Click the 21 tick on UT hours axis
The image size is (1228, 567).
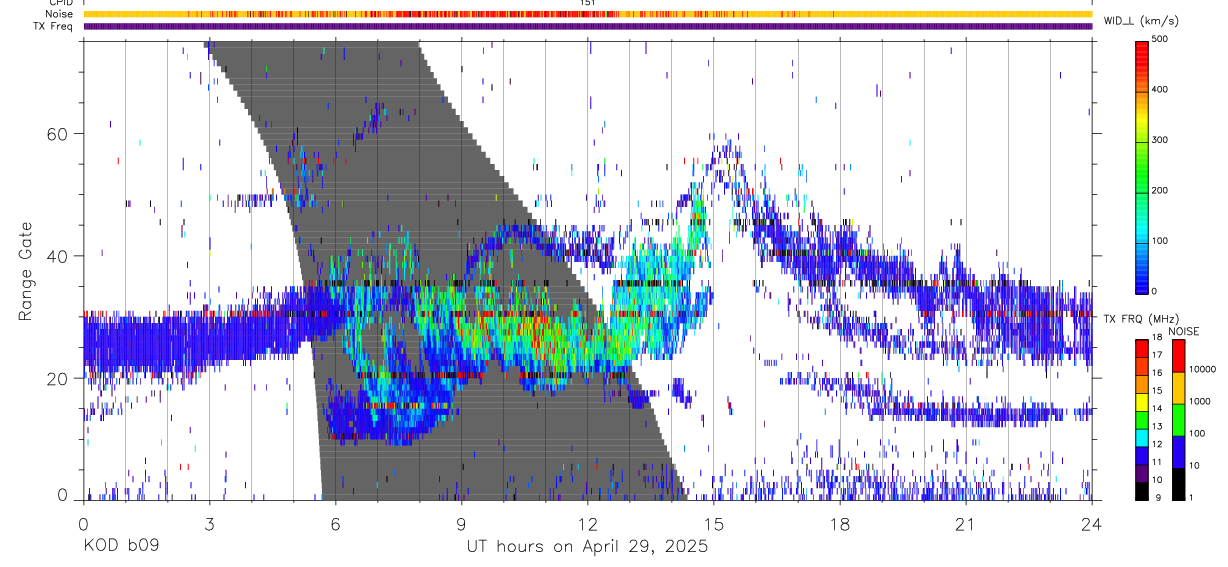(966, 523)
